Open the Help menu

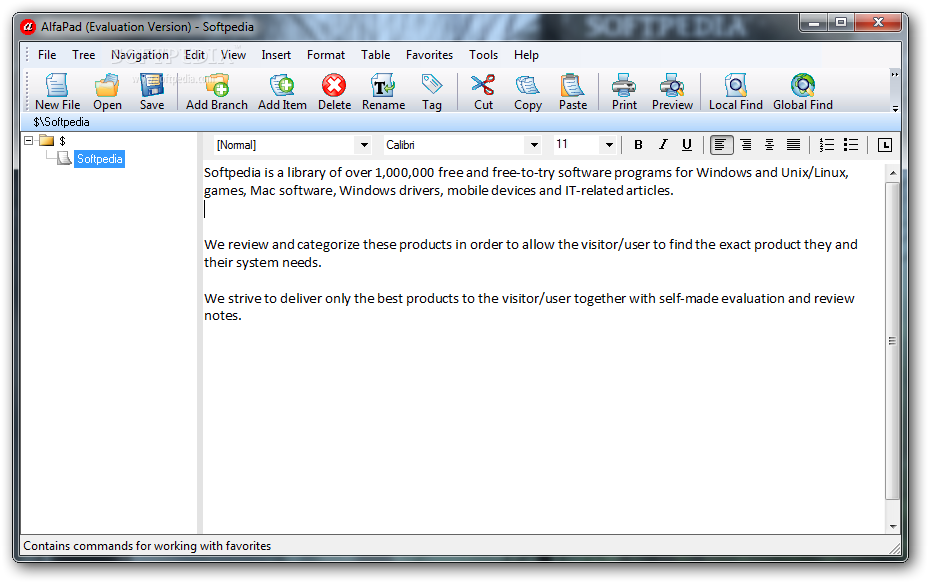click(x=526, y=55)
